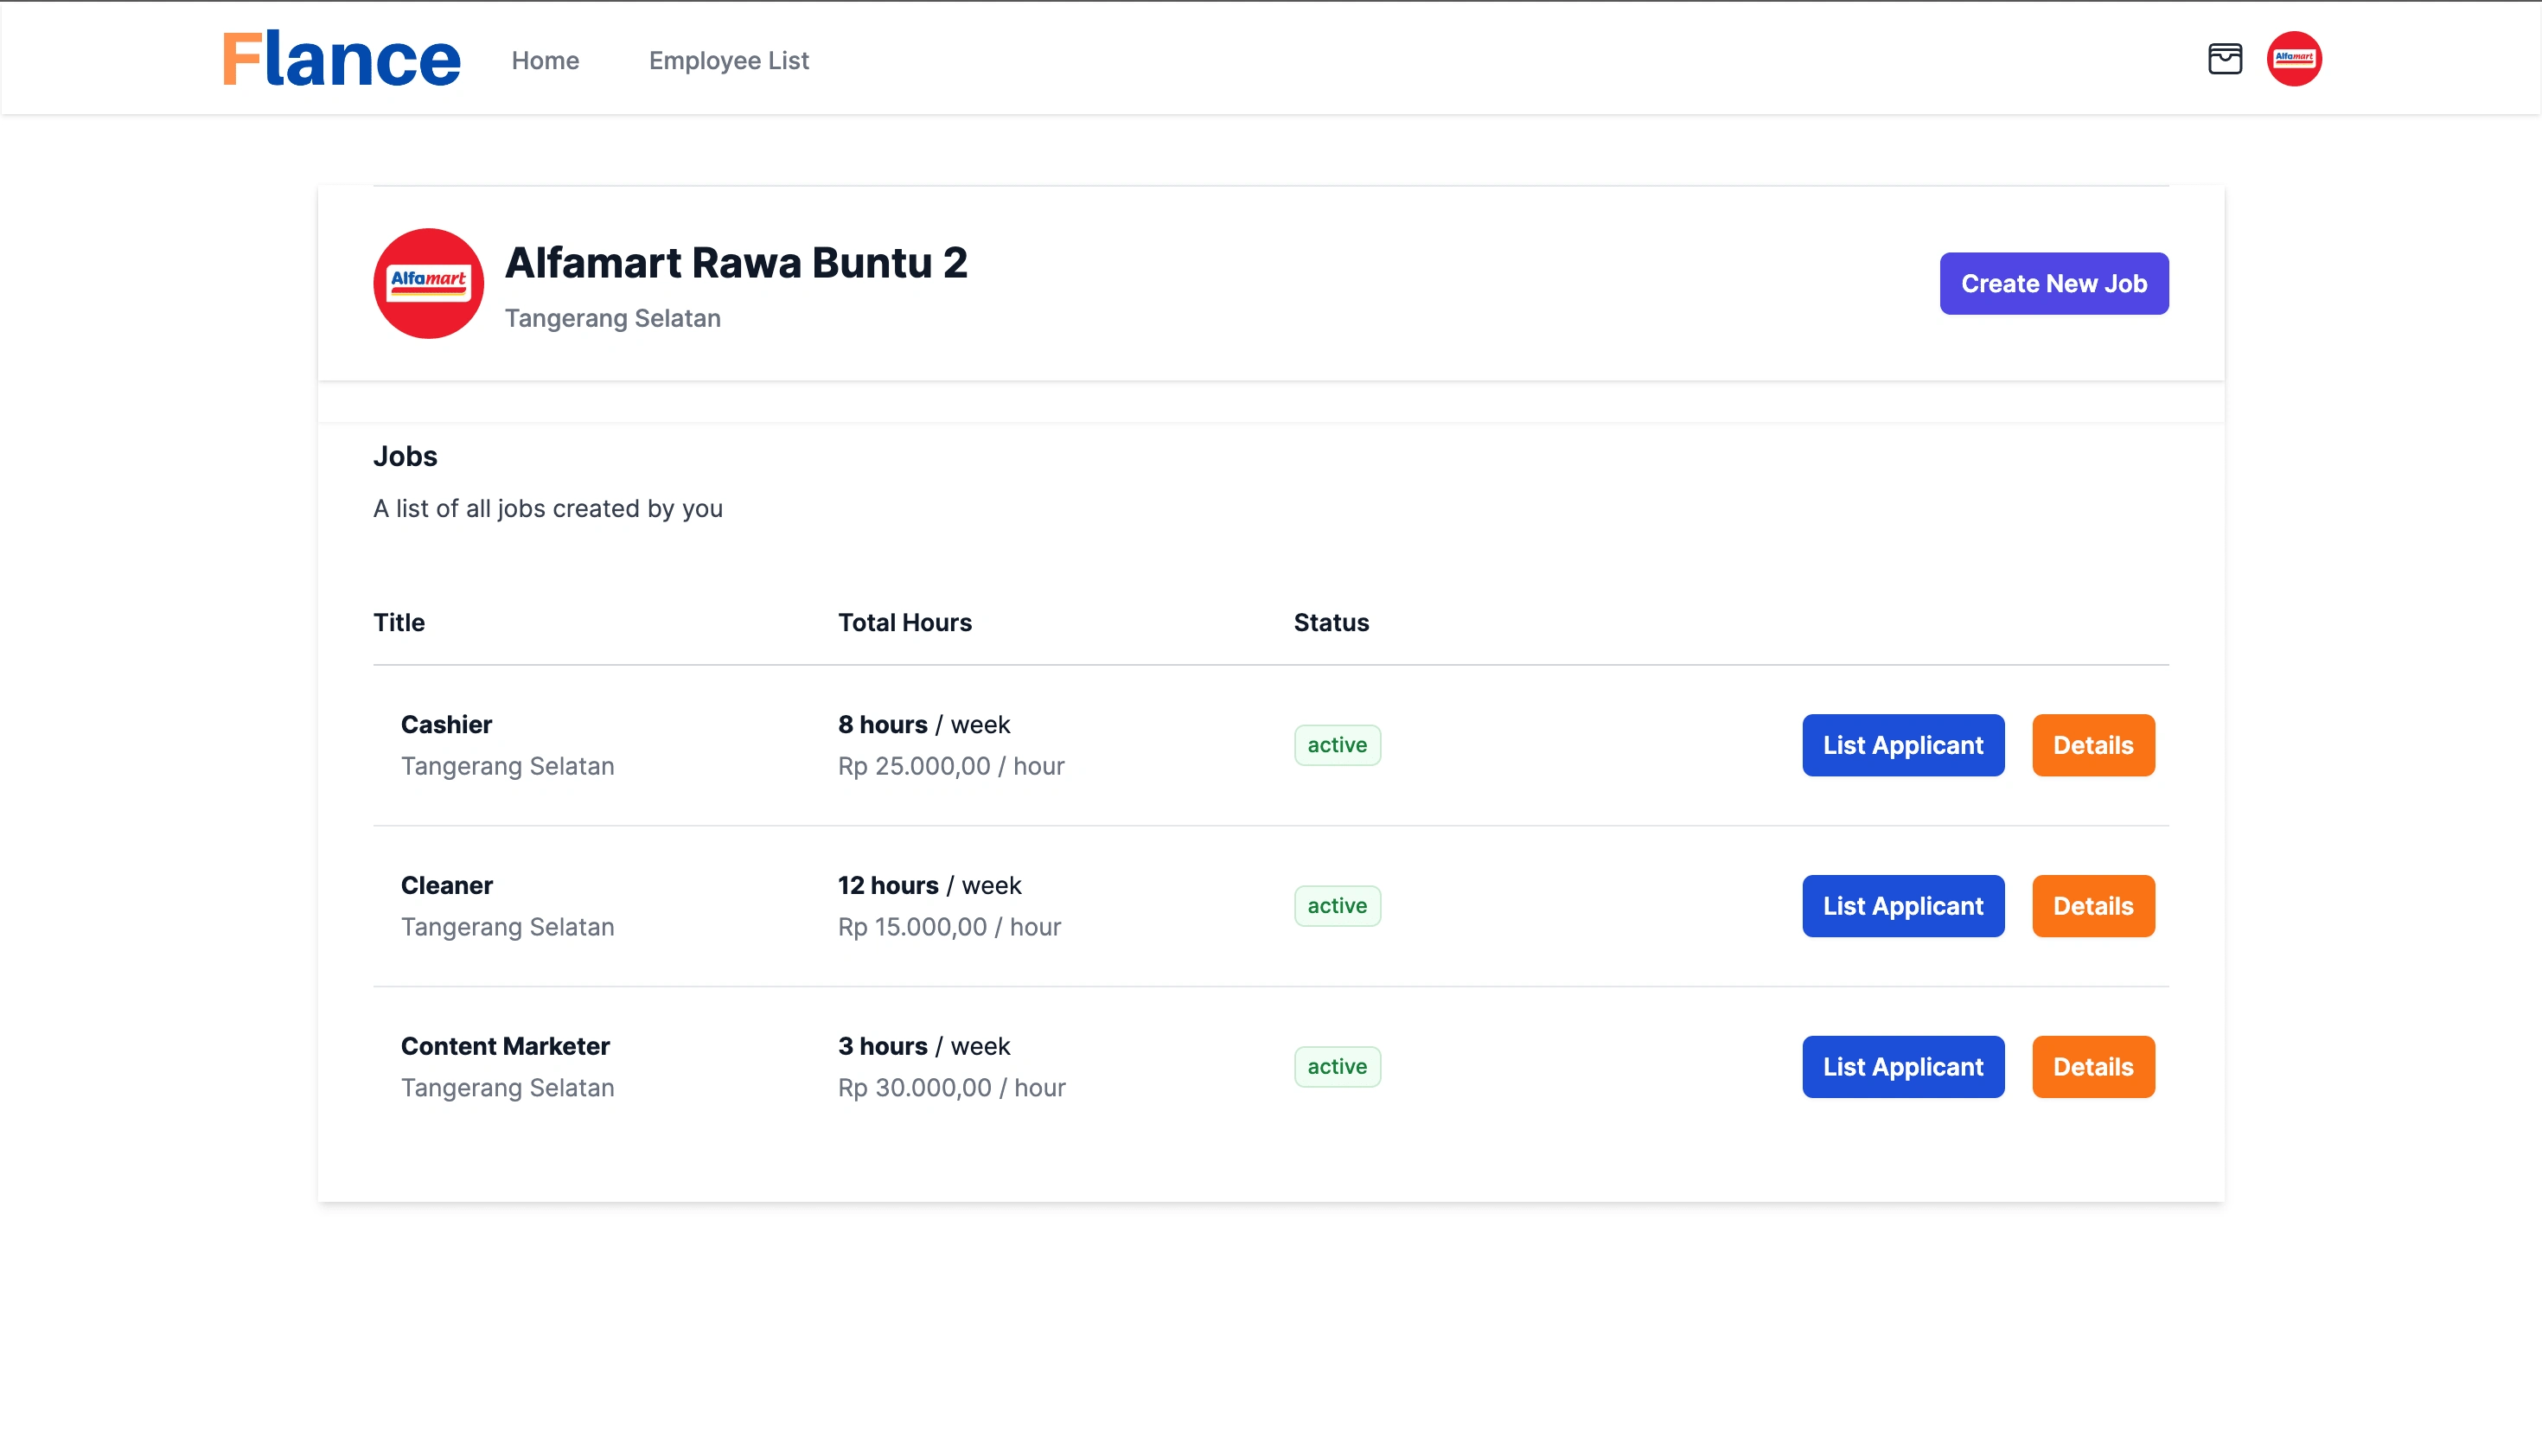Image resolution: width=2542 pixels, height=1456 pixels.
Task: Toggle active status badge for Cashier job
Action: coord(1338,744)
